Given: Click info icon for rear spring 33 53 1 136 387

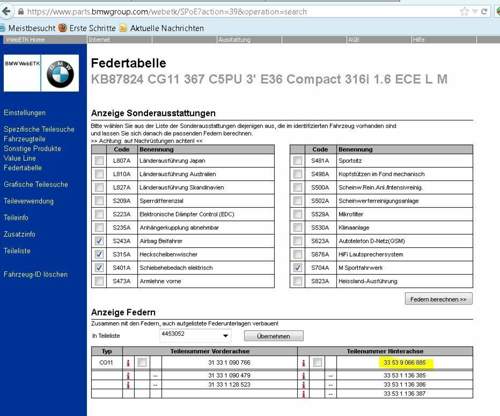Looking at the screenshot, I should point(303,394).
